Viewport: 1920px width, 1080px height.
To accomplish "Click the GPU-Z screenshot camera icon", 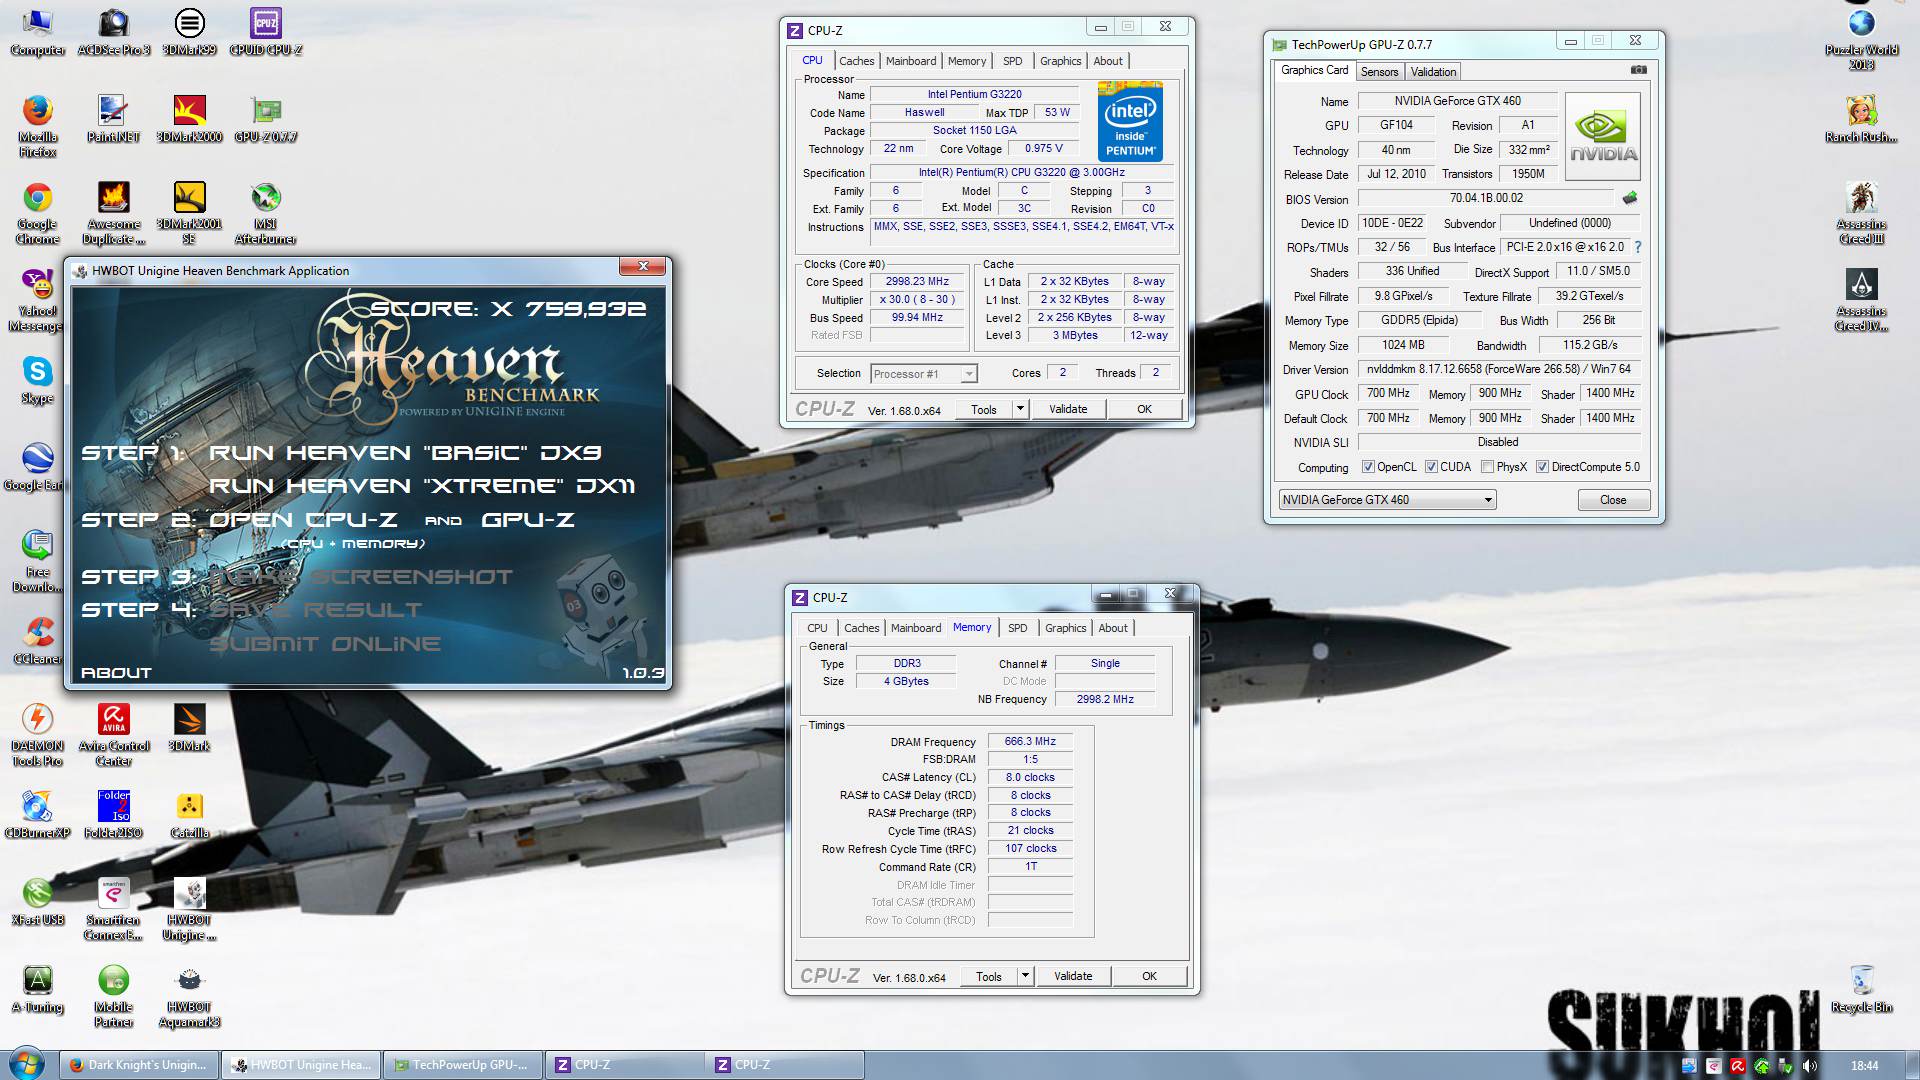I will (x=1638, y=70).
